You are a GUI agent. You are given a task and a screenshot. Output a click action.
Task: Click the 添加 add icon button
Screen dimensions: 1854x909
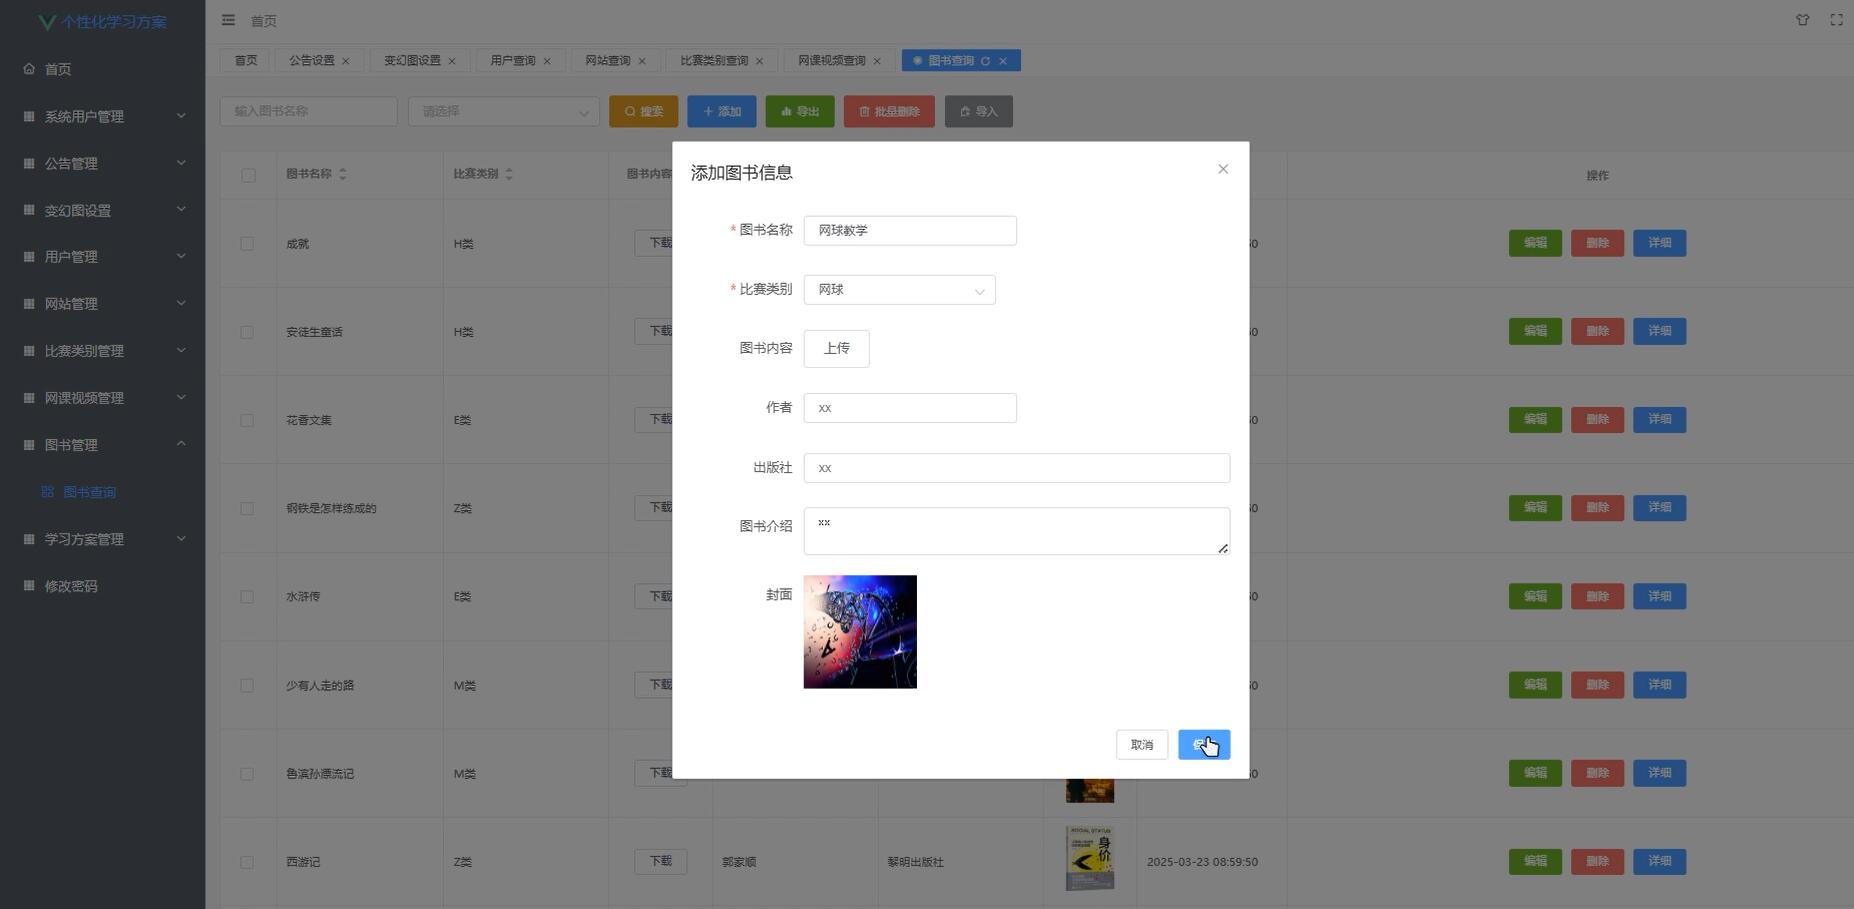pos(722,111)
